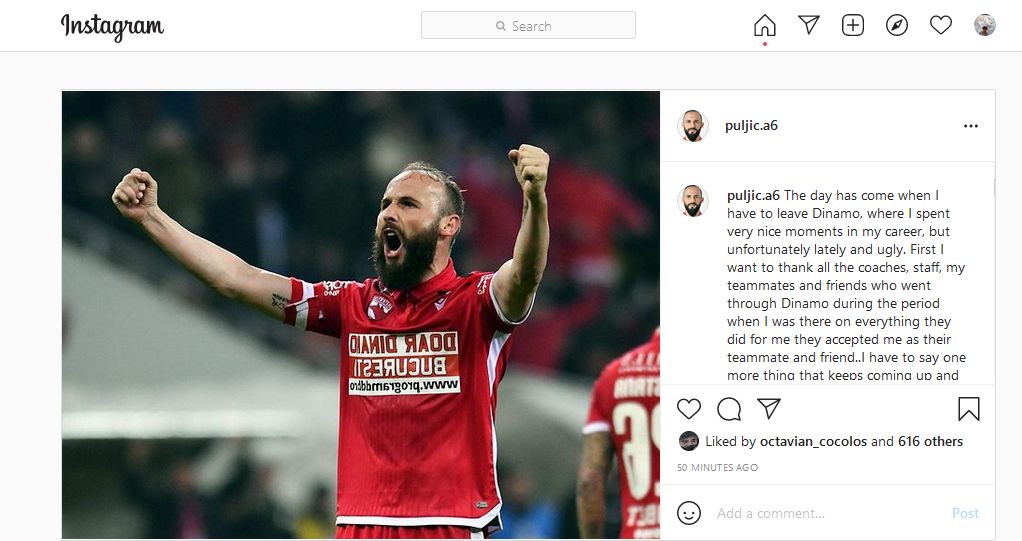Image resolution: width=1022 pixels, height=541 pixels.
Task: Open puljic.a6 profile from post header
Action: 751,125
